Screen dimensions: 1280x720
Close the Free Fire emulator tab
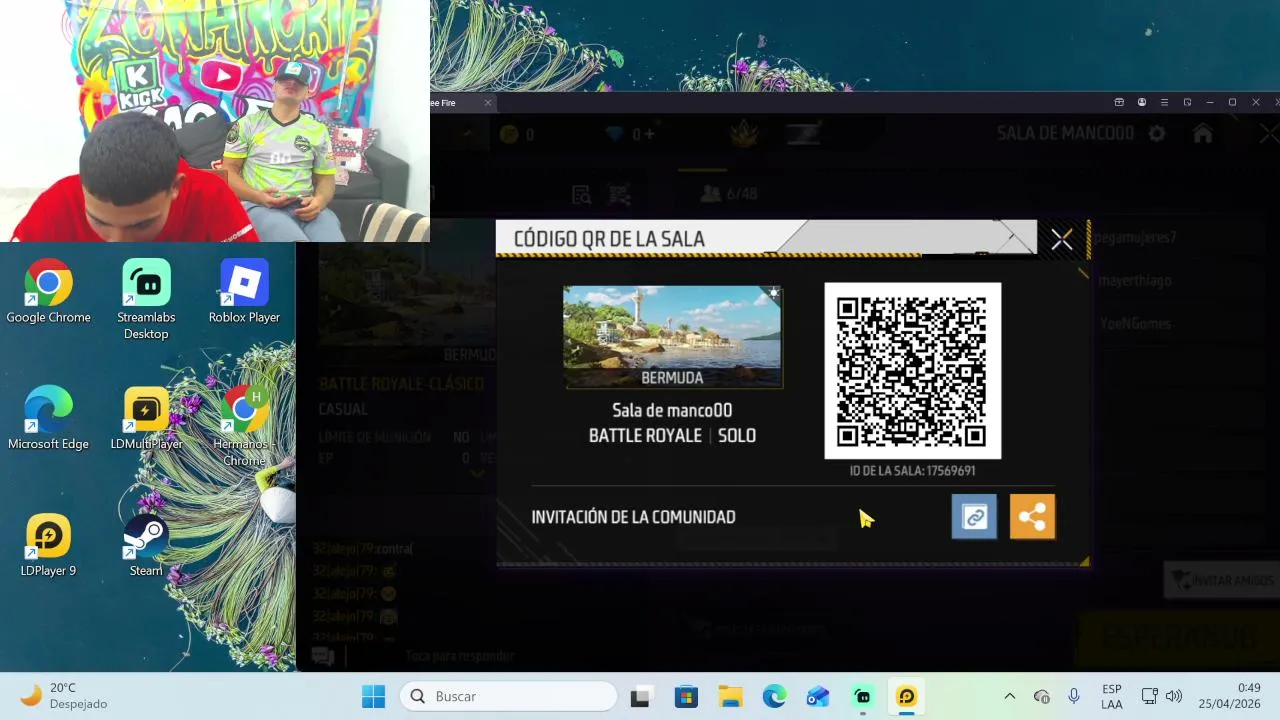pos(488,102)
